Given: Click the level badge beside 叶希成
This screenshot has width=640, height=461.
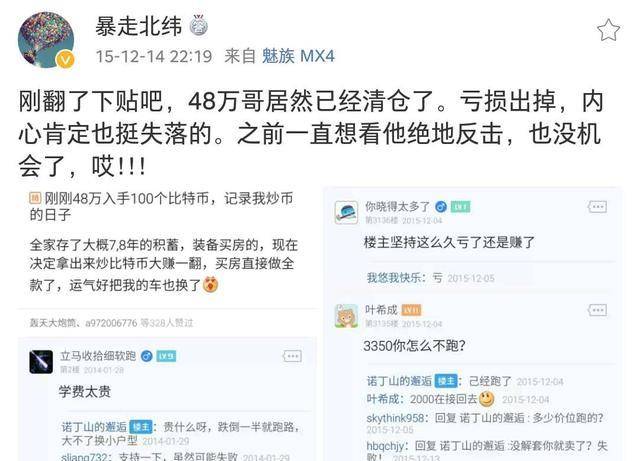Looking at the screenshot, I should coord(411,310).
